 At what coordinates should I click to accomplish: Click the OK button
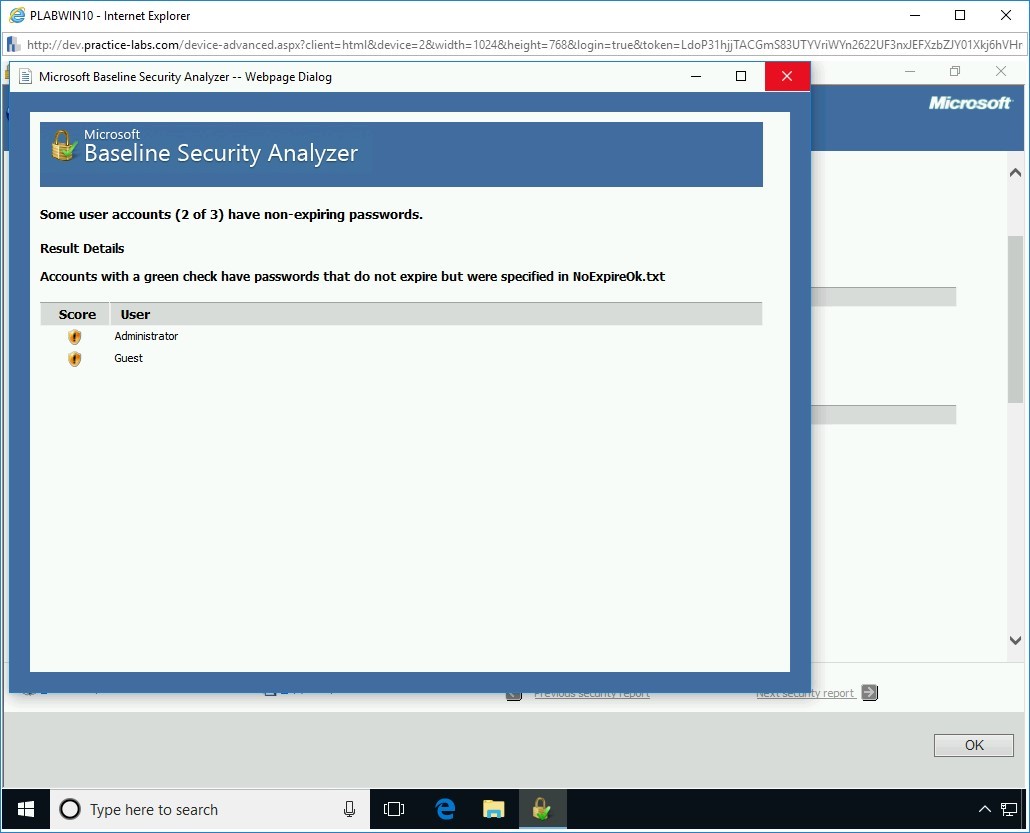[x=974, y=745]
